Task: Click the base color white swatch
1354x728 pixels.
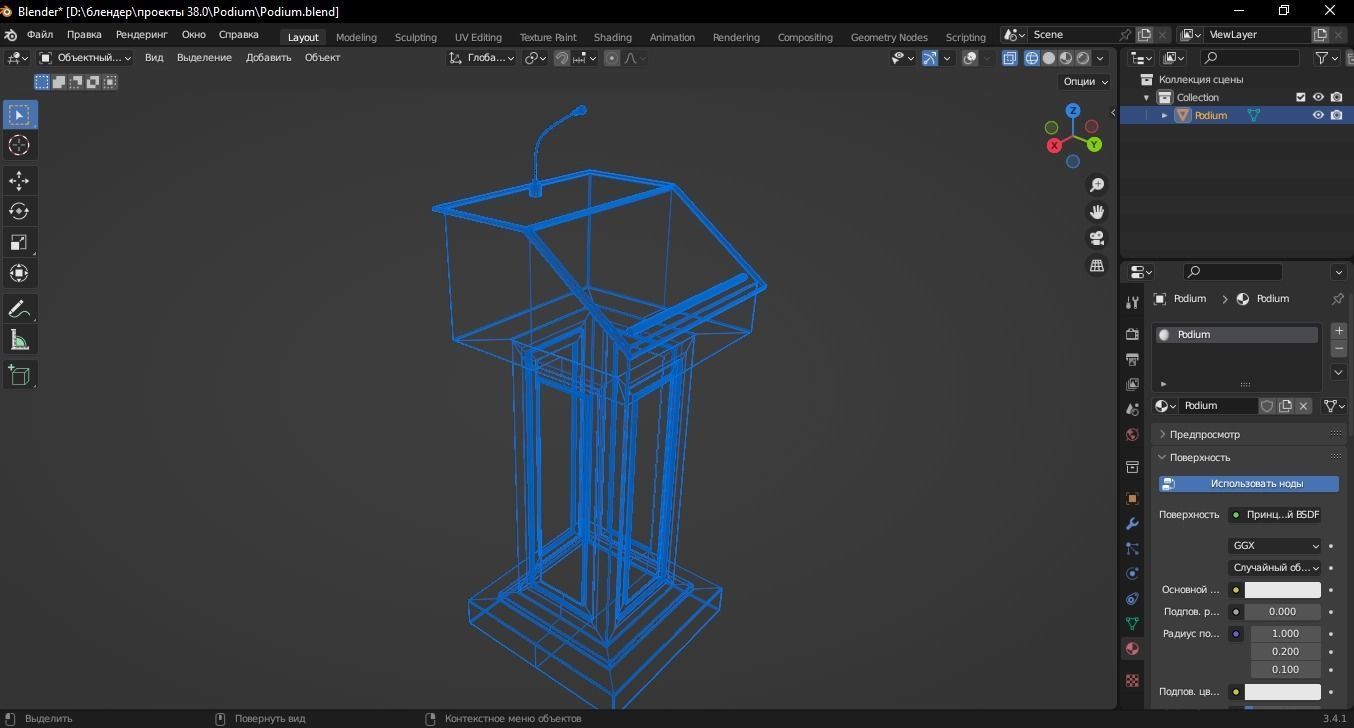Action: point(1283,590)
